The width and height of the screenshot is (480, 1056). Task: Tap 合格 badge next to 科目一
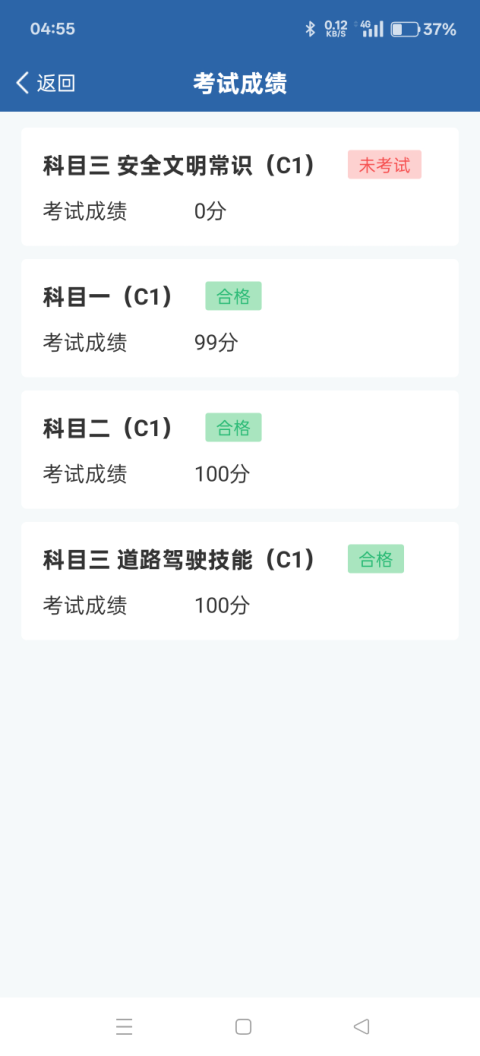click(234, 296)
